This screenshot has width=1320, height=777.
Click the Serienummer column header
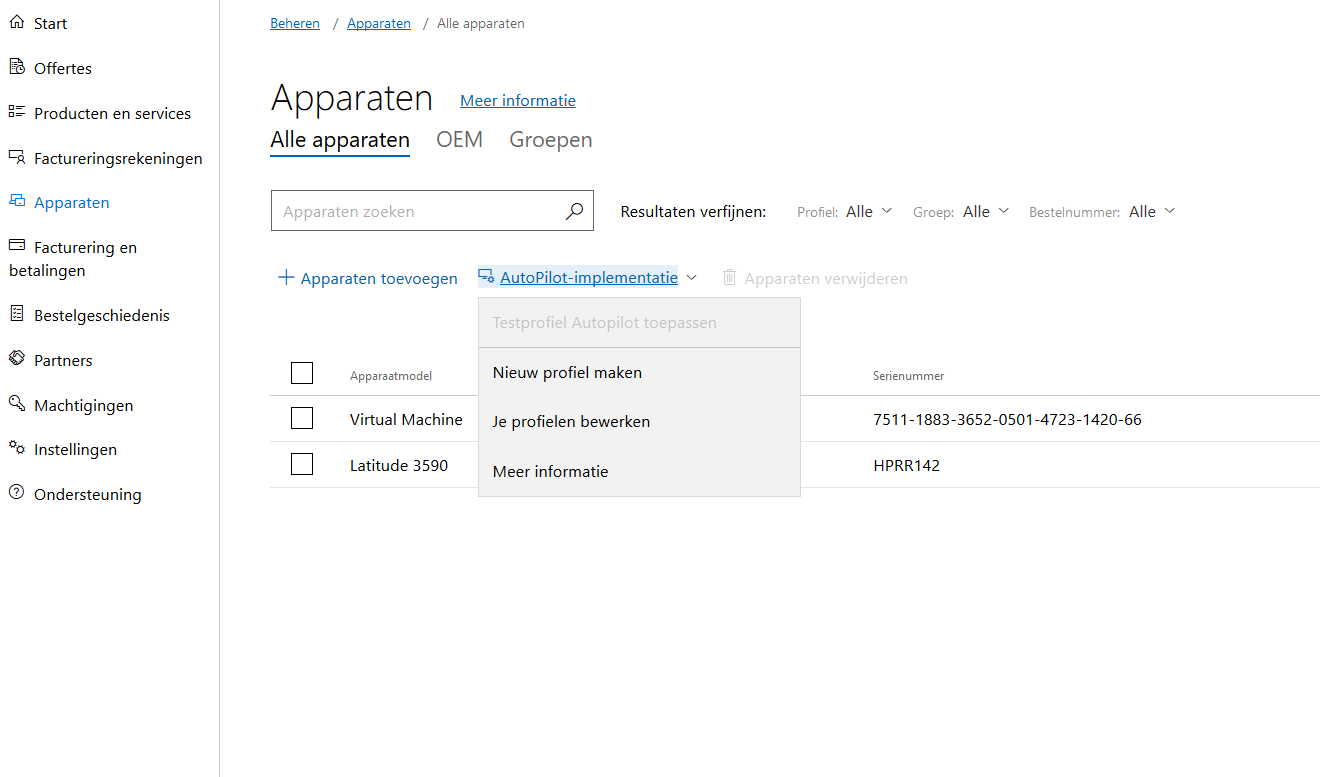pyautogui.click(x=908, y=376)
